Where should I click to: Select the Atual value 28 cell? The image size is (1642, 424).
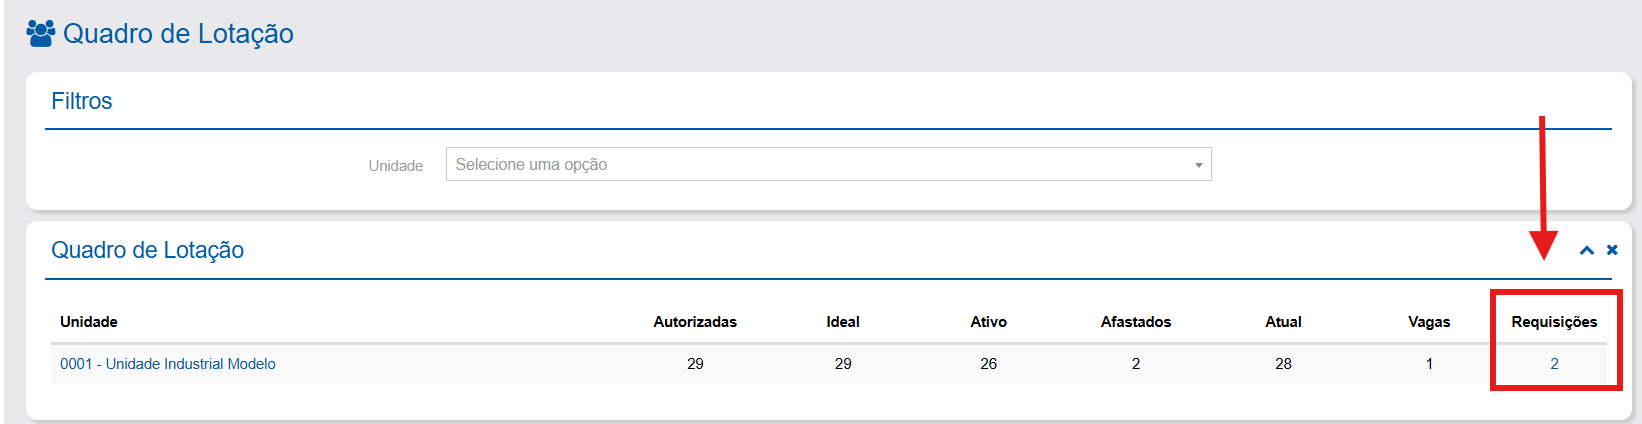coord(1283,364)
